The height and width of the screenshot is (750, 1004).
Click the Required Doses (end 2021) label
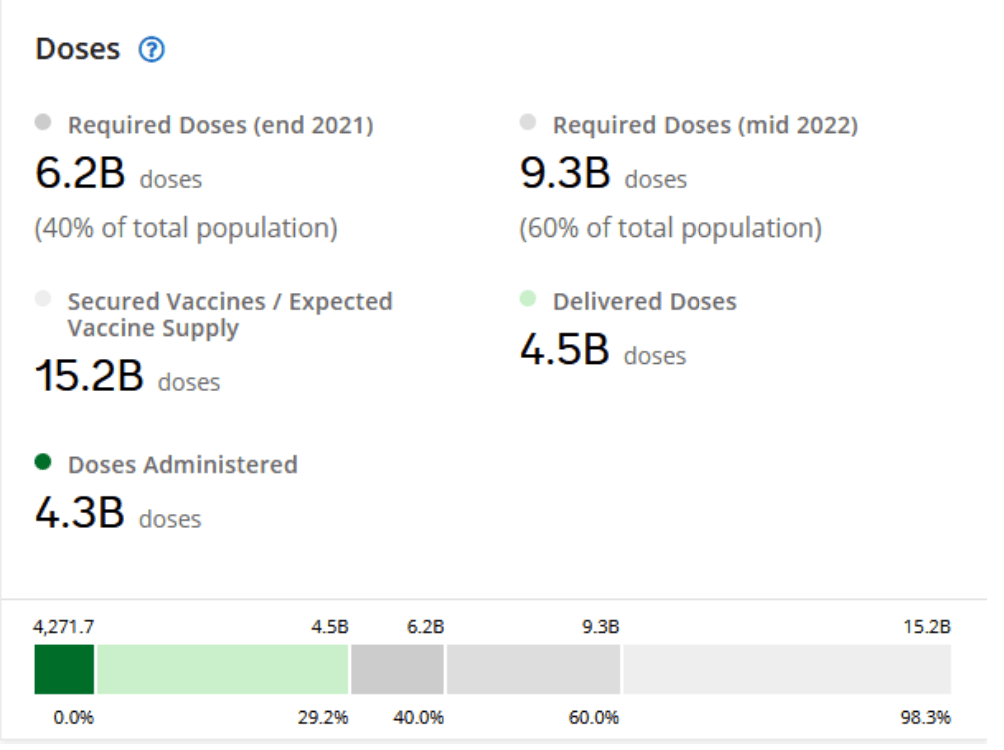(220, 125)
